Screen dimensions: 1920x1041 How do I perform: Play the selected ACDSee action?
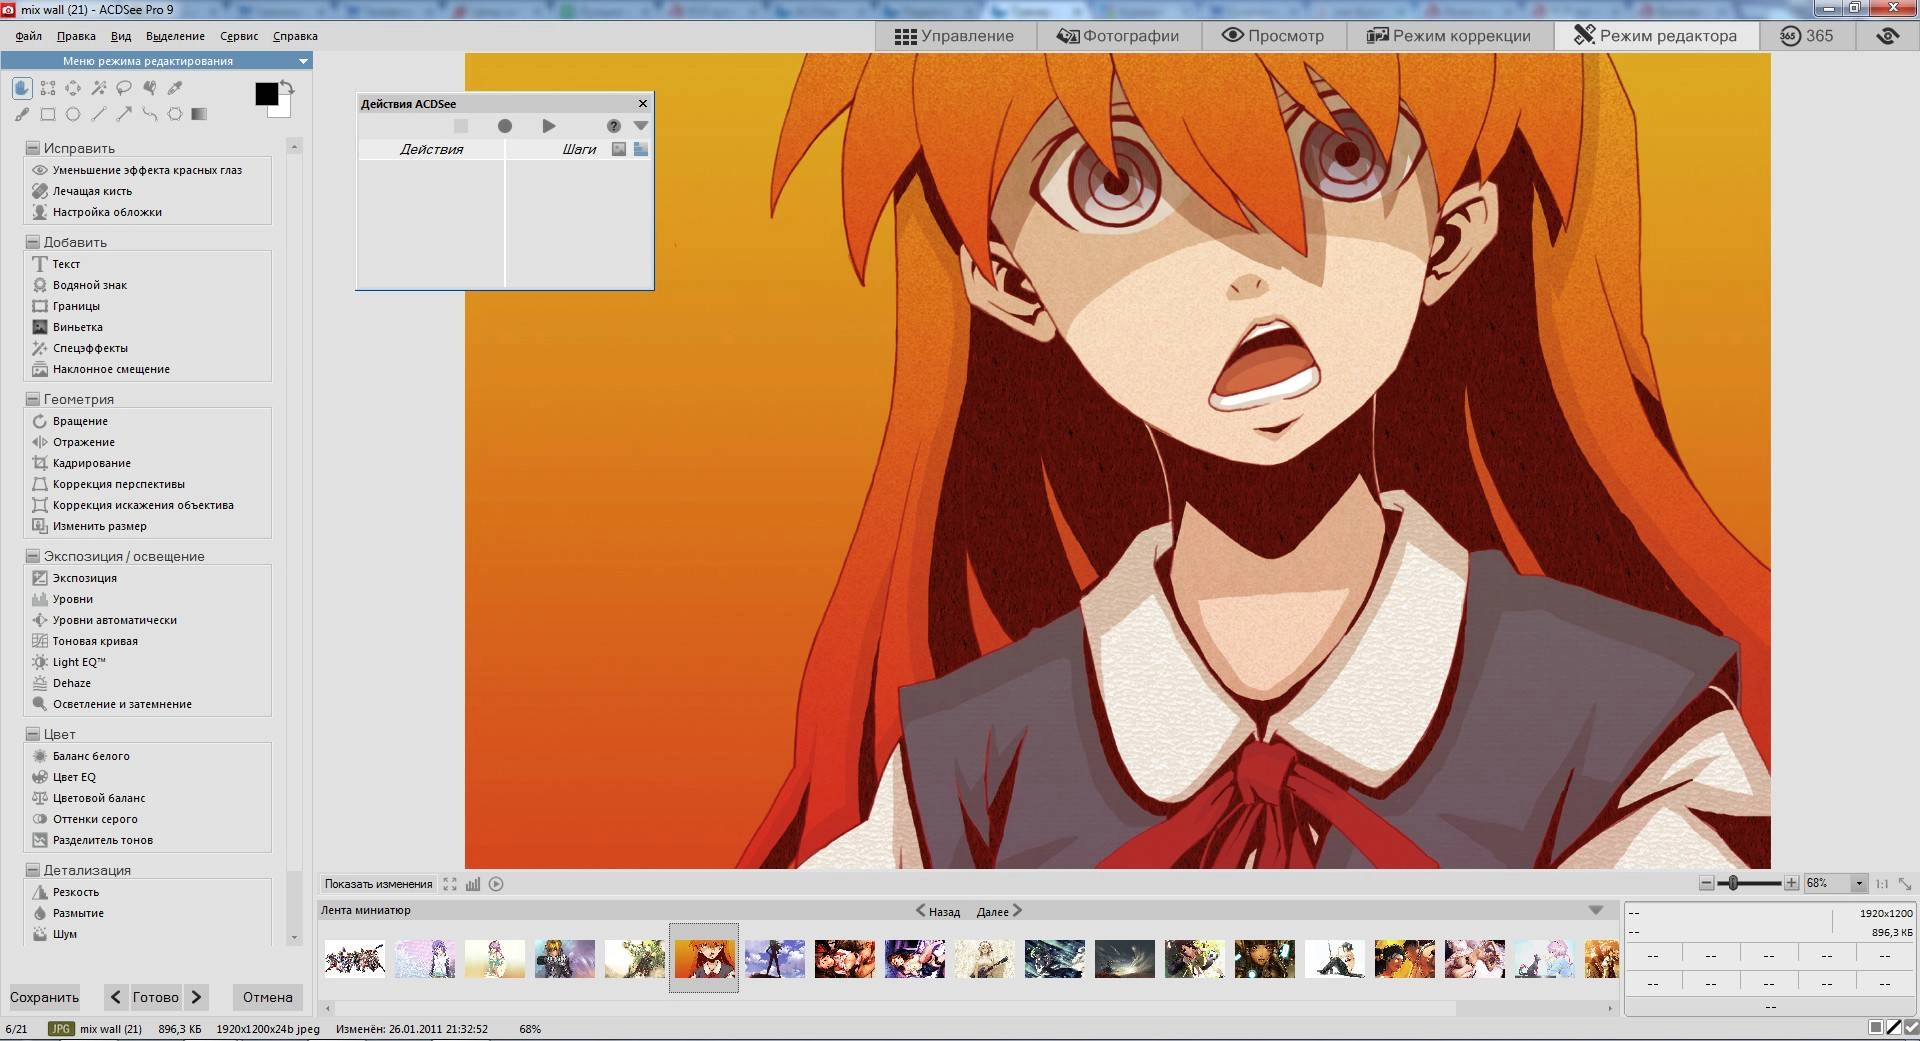pos(549,126)
